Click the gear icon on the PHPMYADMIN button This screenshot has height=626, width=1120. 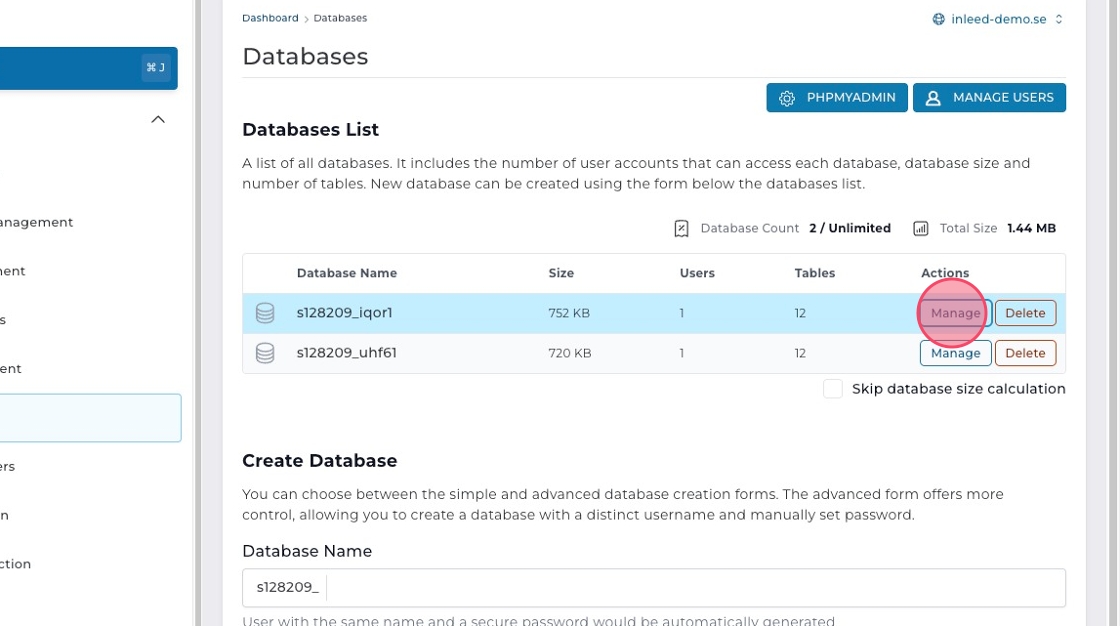pyautogui.click(x=787, y=98)
